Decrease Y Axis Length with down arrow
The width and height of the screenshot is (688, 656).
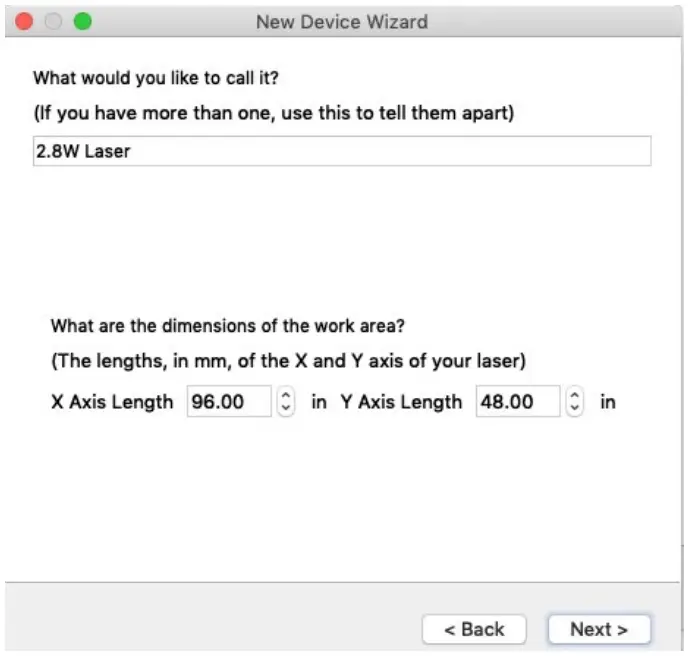coord(574,409)
